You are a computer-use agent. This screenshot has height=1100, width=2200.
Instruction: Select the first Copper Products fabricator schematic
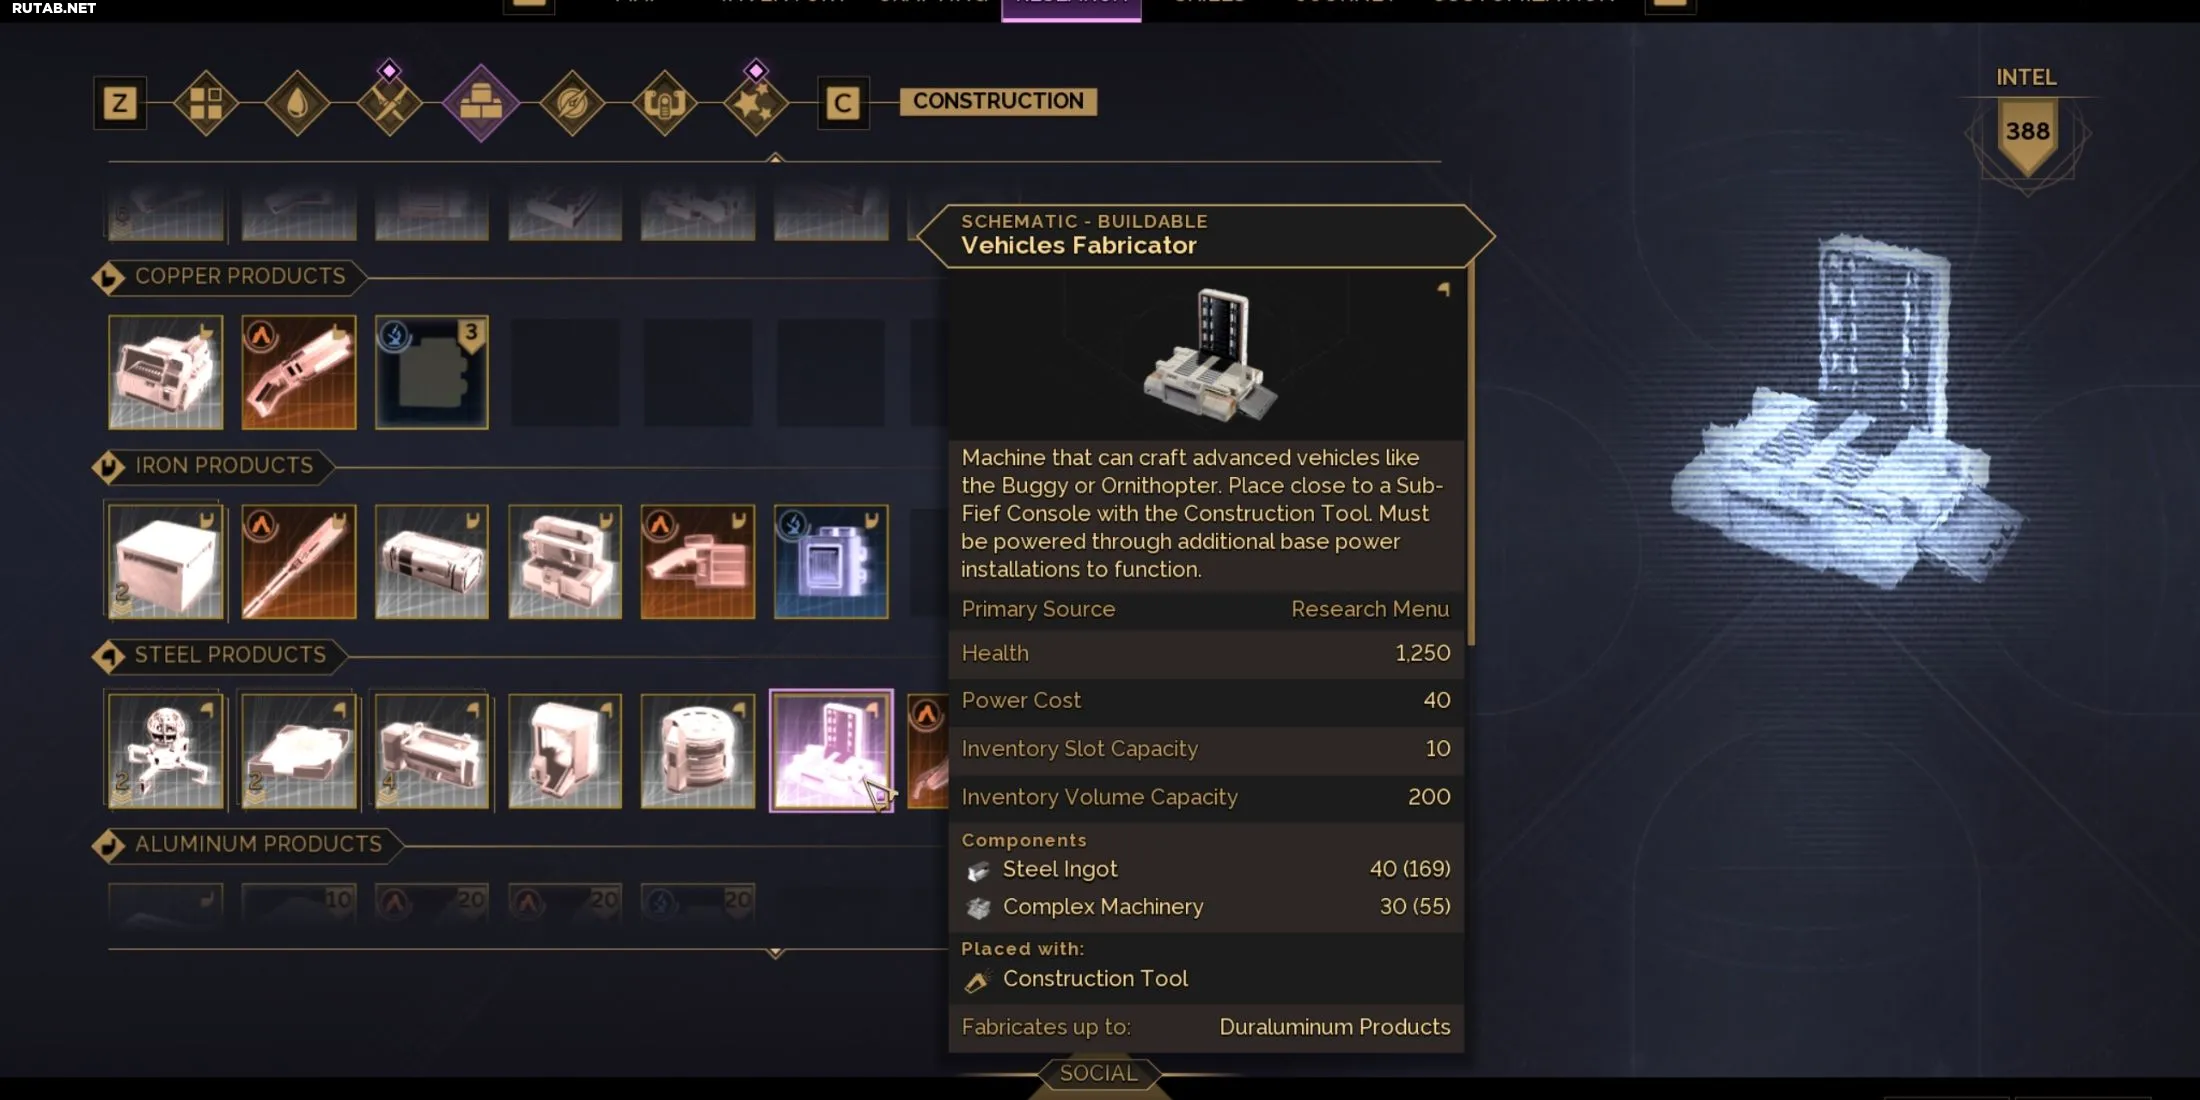coord(166,372)
